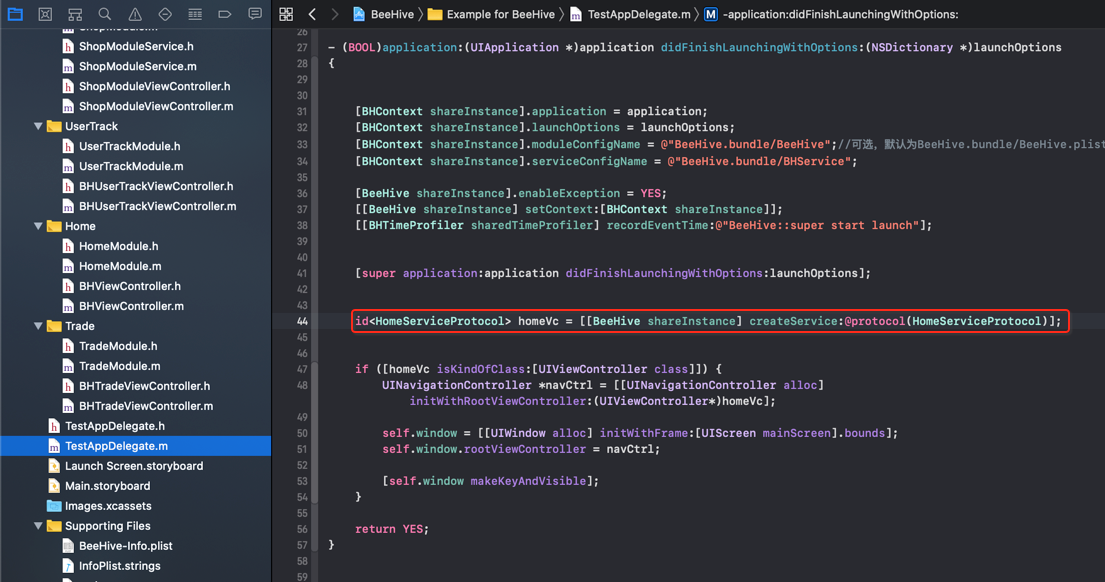This screenshot has height=582, width=1105.
Task: Click enableException on line 36
Action: (x=569, y=193)
